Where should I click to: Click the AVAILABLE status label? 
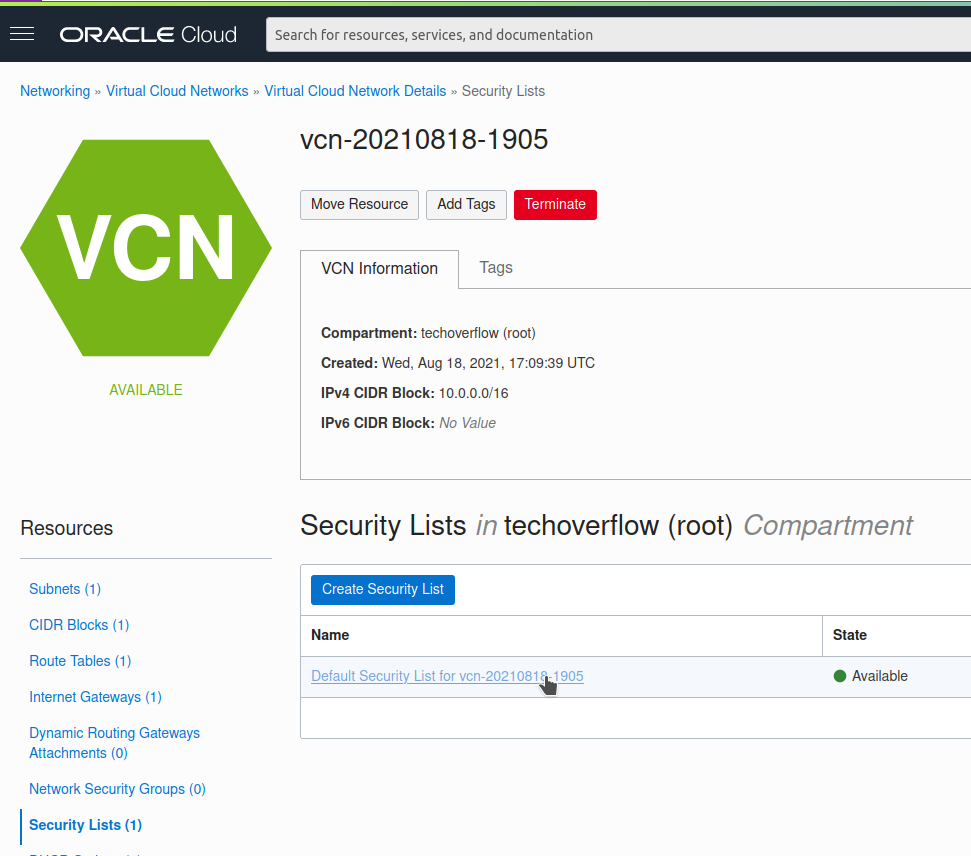click(x=146, y=390)
